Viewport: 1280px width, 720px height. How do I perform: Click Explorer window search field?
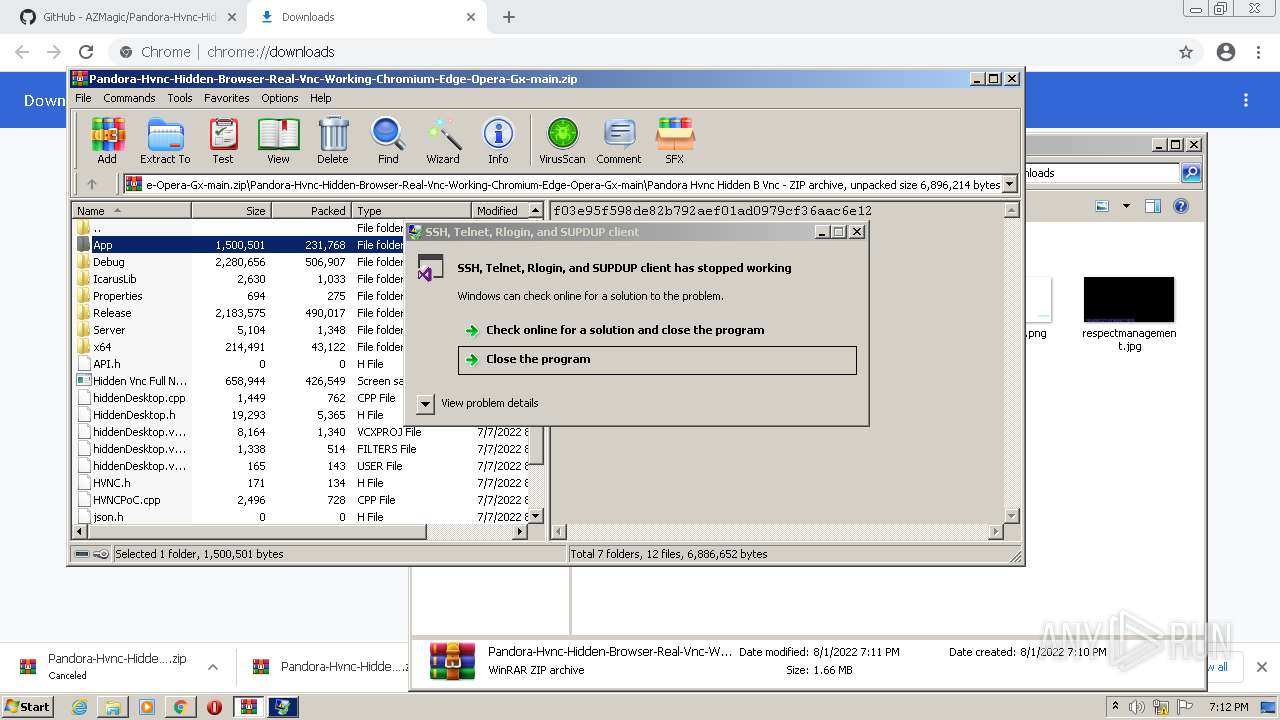[1102, 173]
